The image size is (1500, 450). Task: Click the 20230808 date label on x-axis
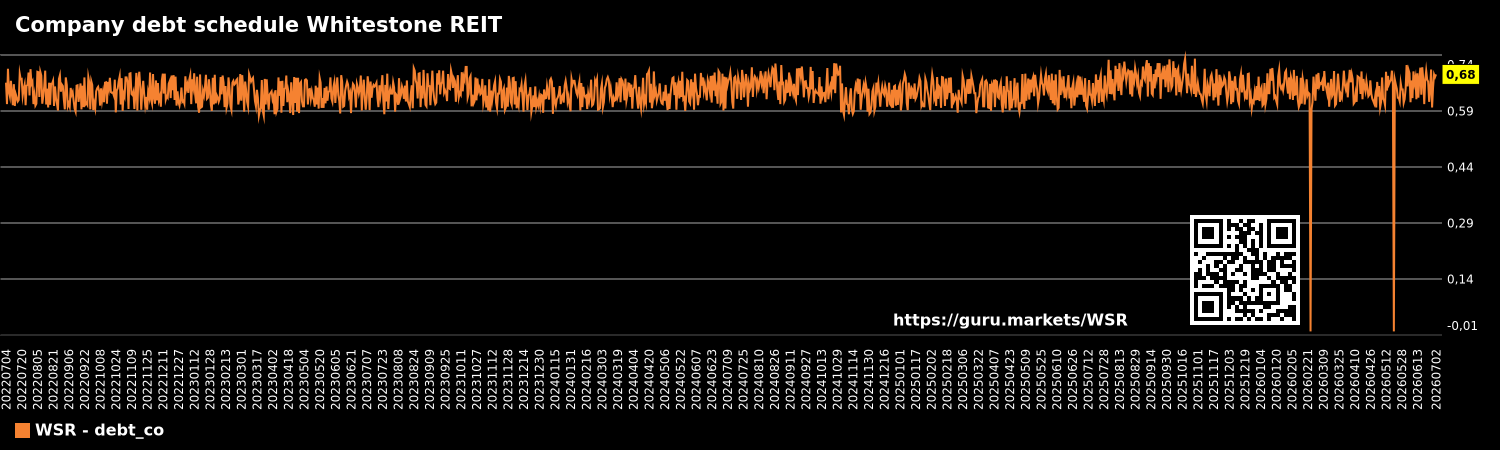click(400, 379)
